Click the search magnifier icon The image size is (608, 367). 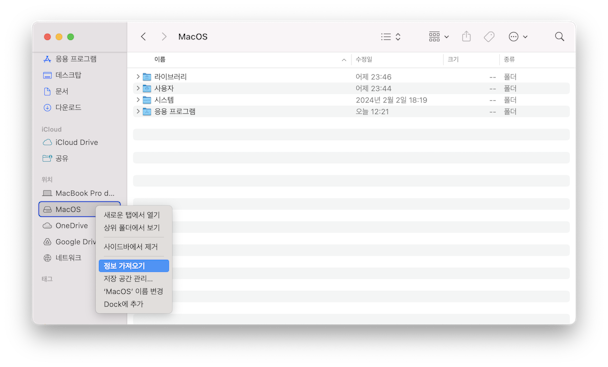pyautogui.click(x=559, y=36)
